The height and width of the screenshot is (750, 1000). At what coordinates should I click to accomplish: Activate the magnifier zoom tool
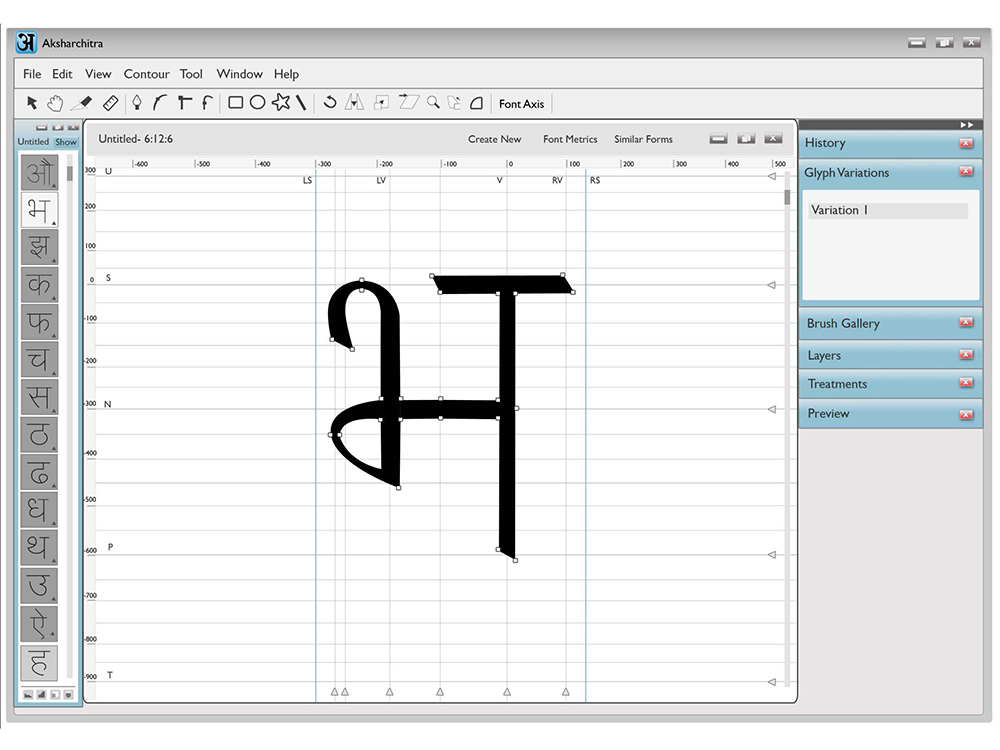click(x=433, y=102)
